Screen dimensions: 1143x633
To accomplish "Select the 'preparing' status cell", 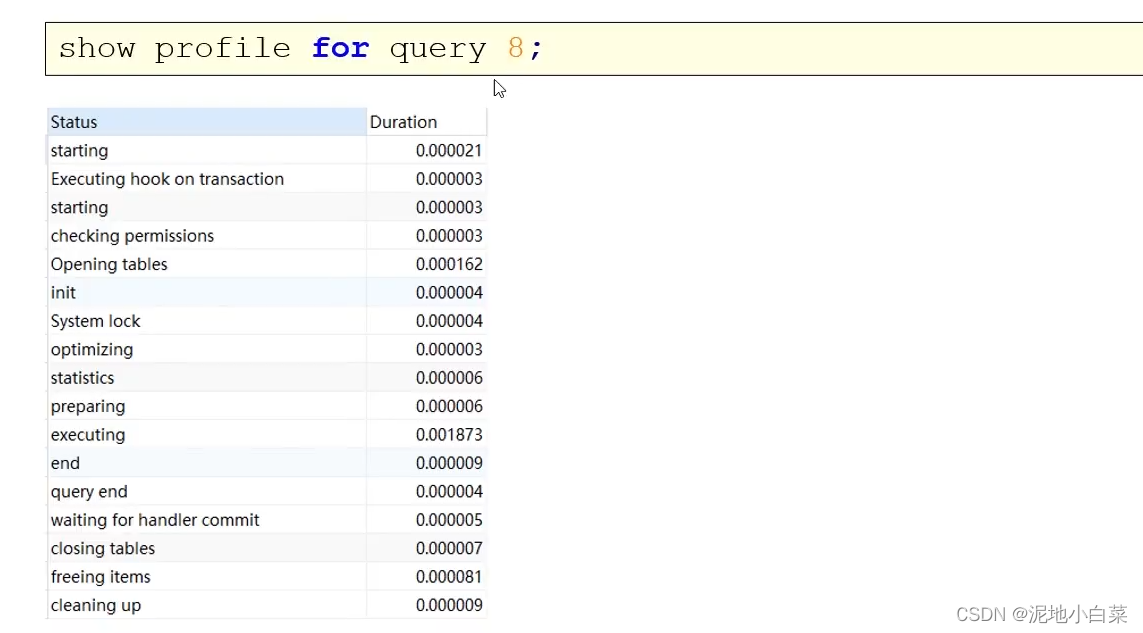I will point(207,406).
